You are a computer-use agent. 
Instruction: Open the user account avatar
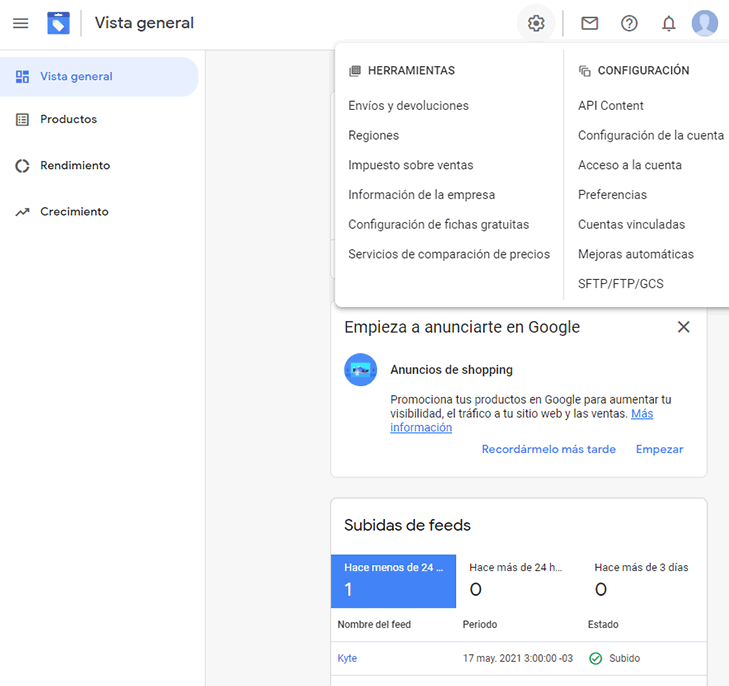[x=705, y=23]
